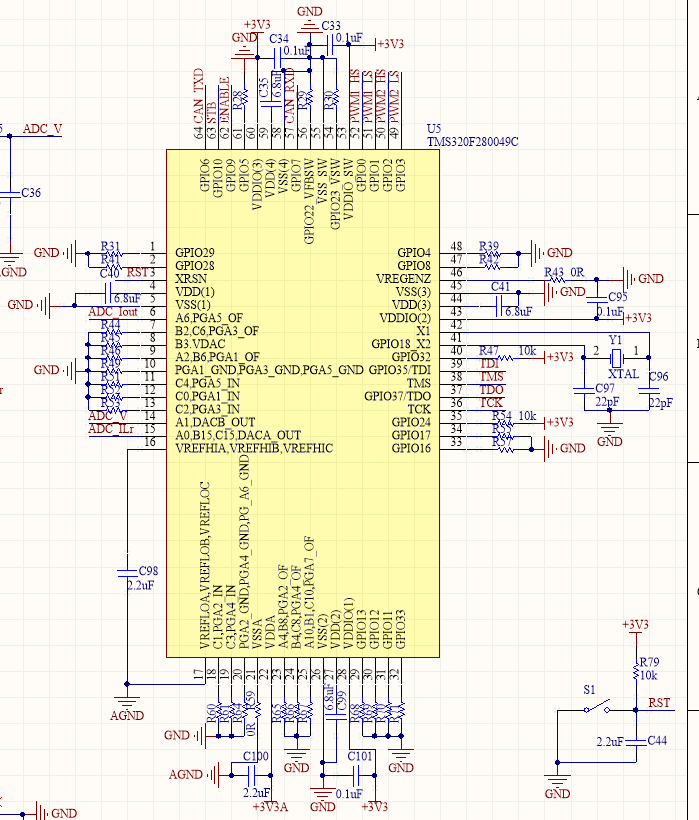Select the RST net label near S1
The width and height of the screenshot is (699, 820).
tap(659, 703)
